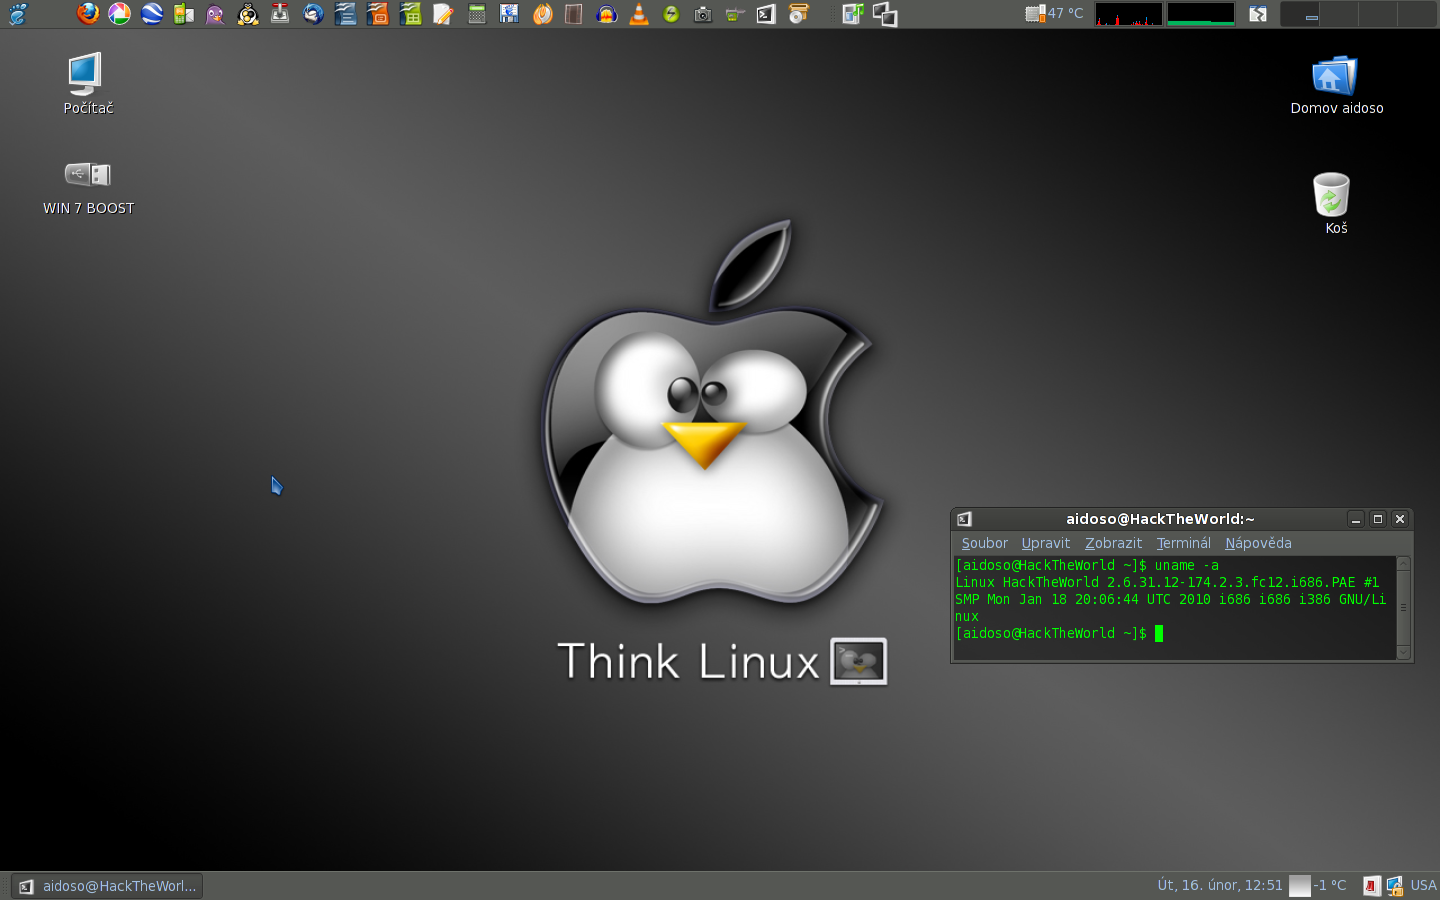Close the aidoso@HackTheWorld terminal window
1440x900 pixels.
pyautogui.click(x=1400, y=519)
